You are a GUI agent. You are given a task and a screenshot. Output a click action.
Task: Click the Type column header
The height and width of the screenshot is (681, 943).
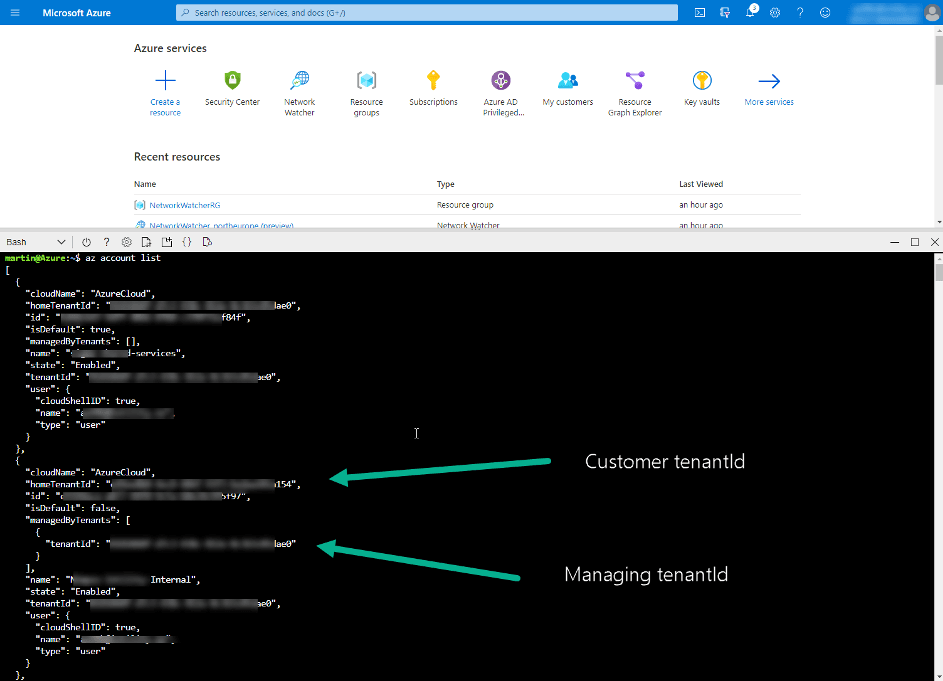tap(446, 184)
